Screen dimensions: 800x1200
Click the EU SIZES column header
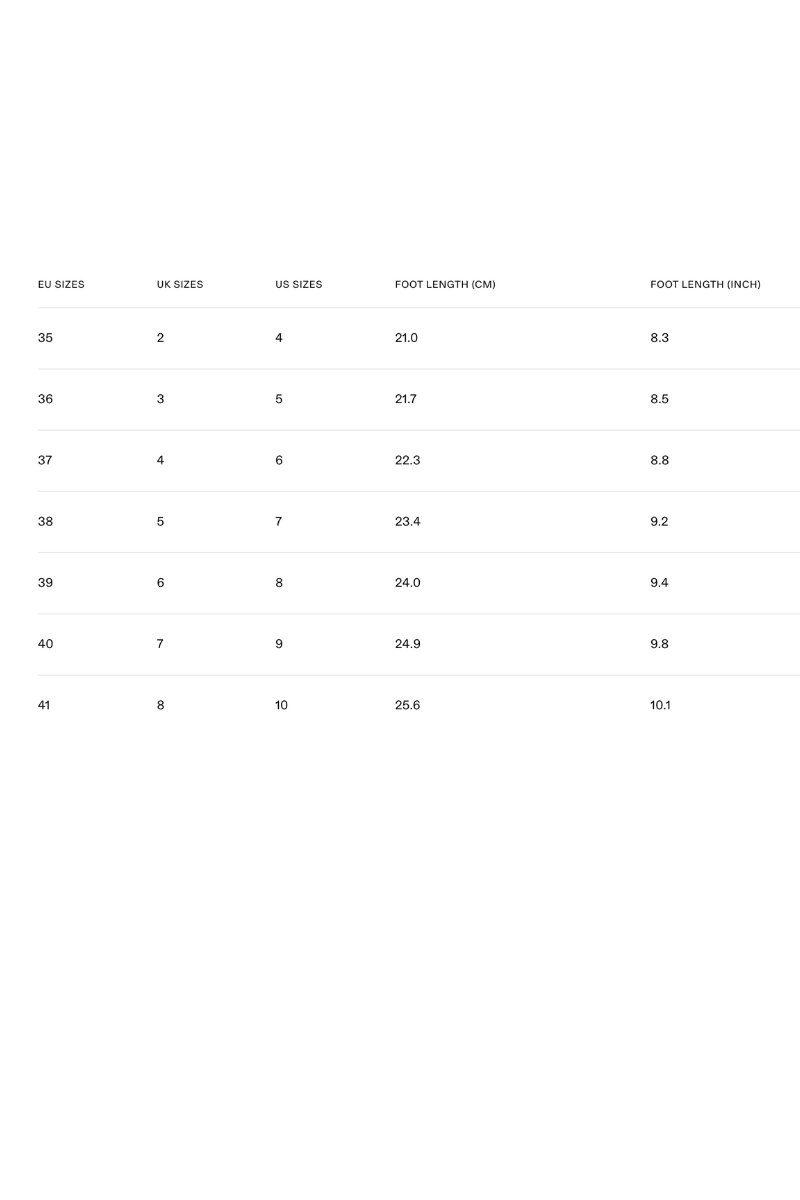click(61, 285)
